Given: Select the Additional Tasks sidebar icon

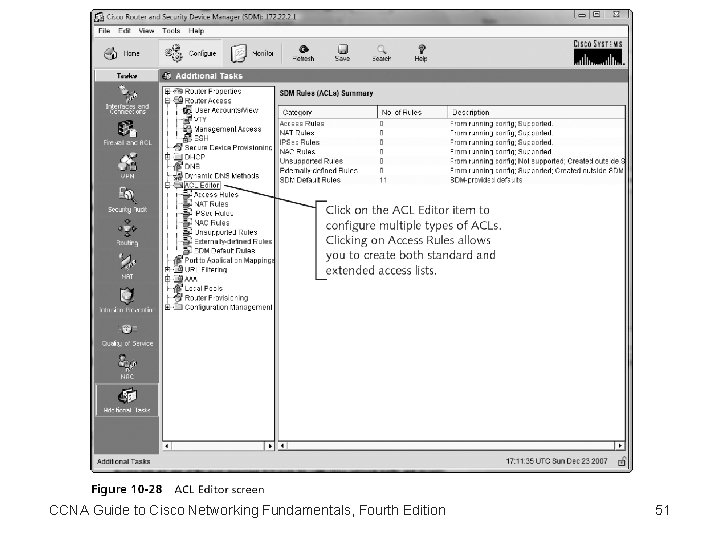Looking at the screenshot, I should point(127,396).
